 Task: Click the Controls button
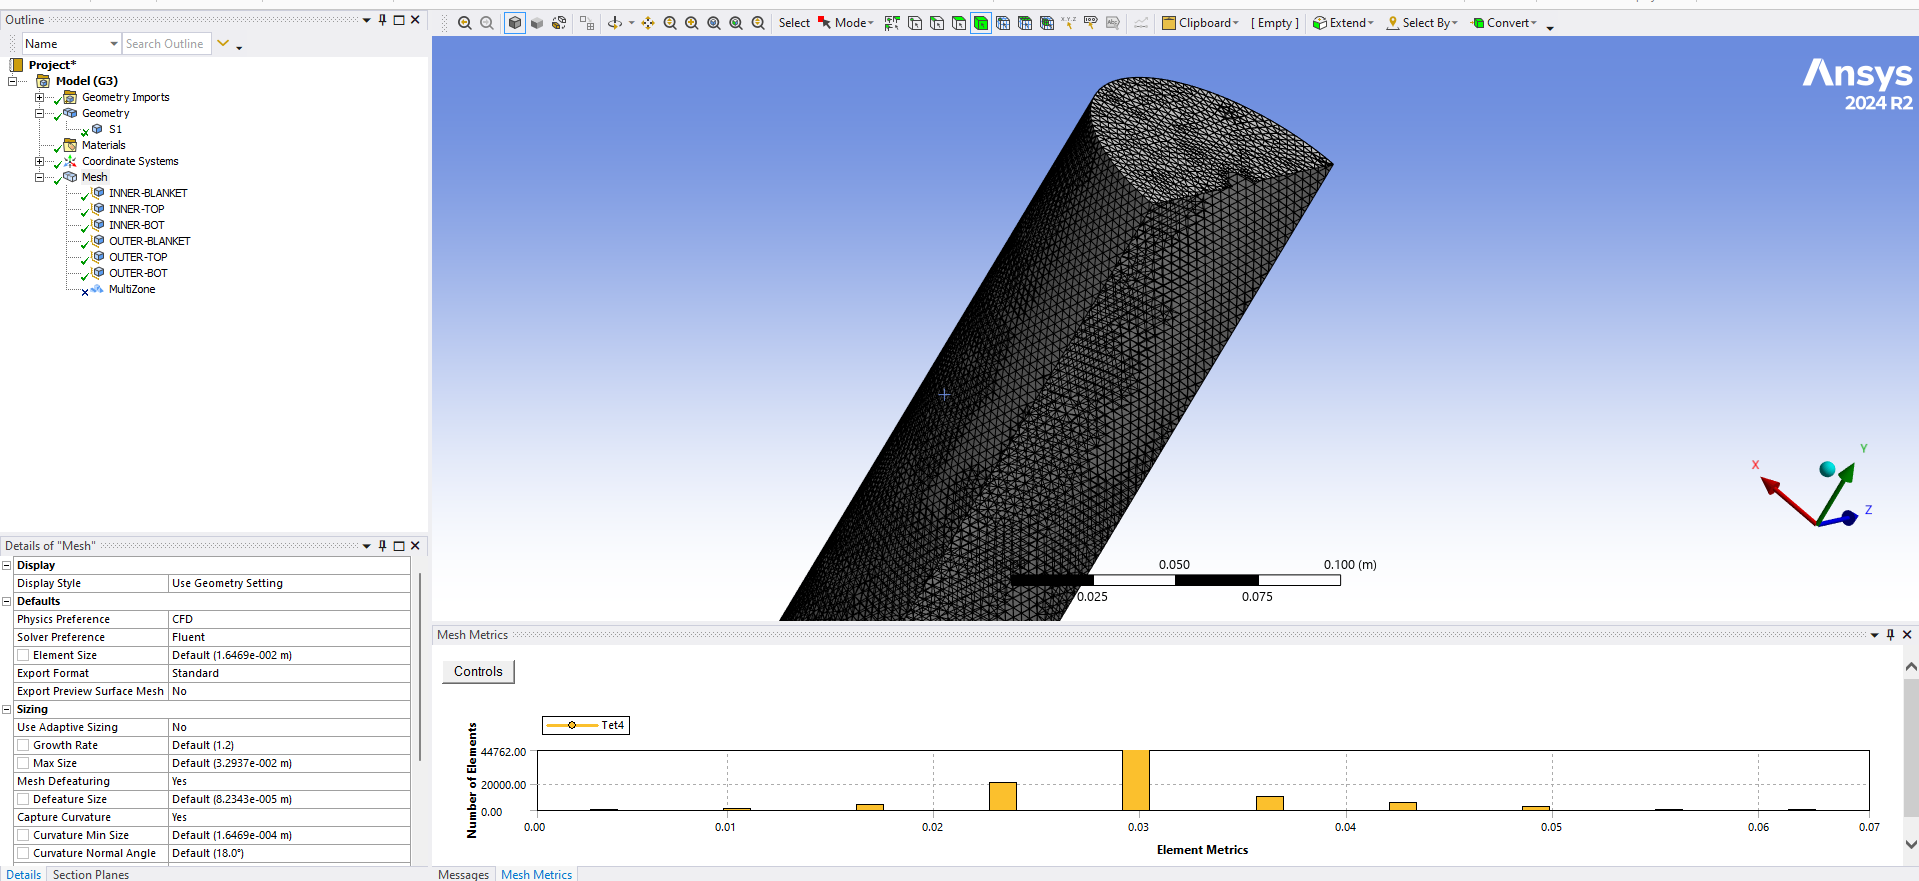pyautogui.click(x=478, y=671)
